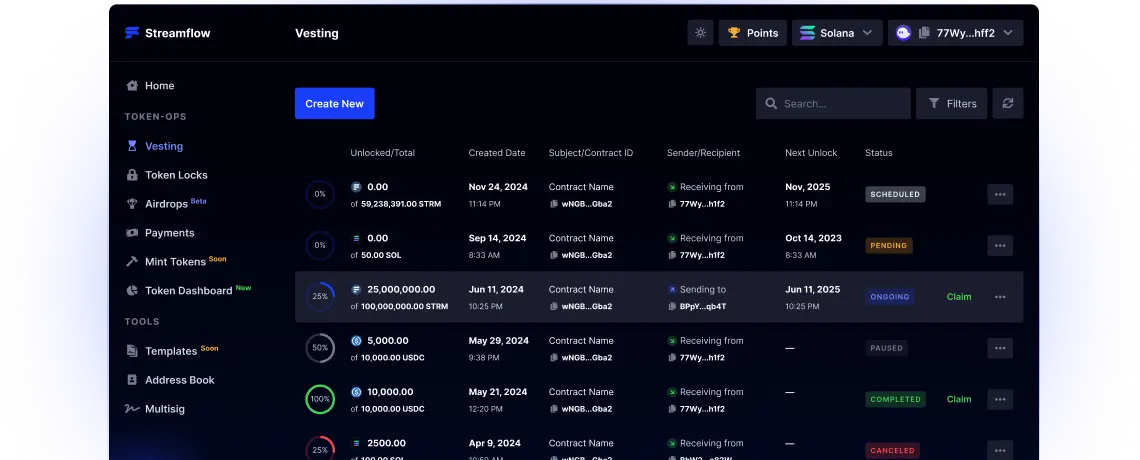Click the ONGOING status badge
This screenshot has width=1140, height=460.
point(890,296)
